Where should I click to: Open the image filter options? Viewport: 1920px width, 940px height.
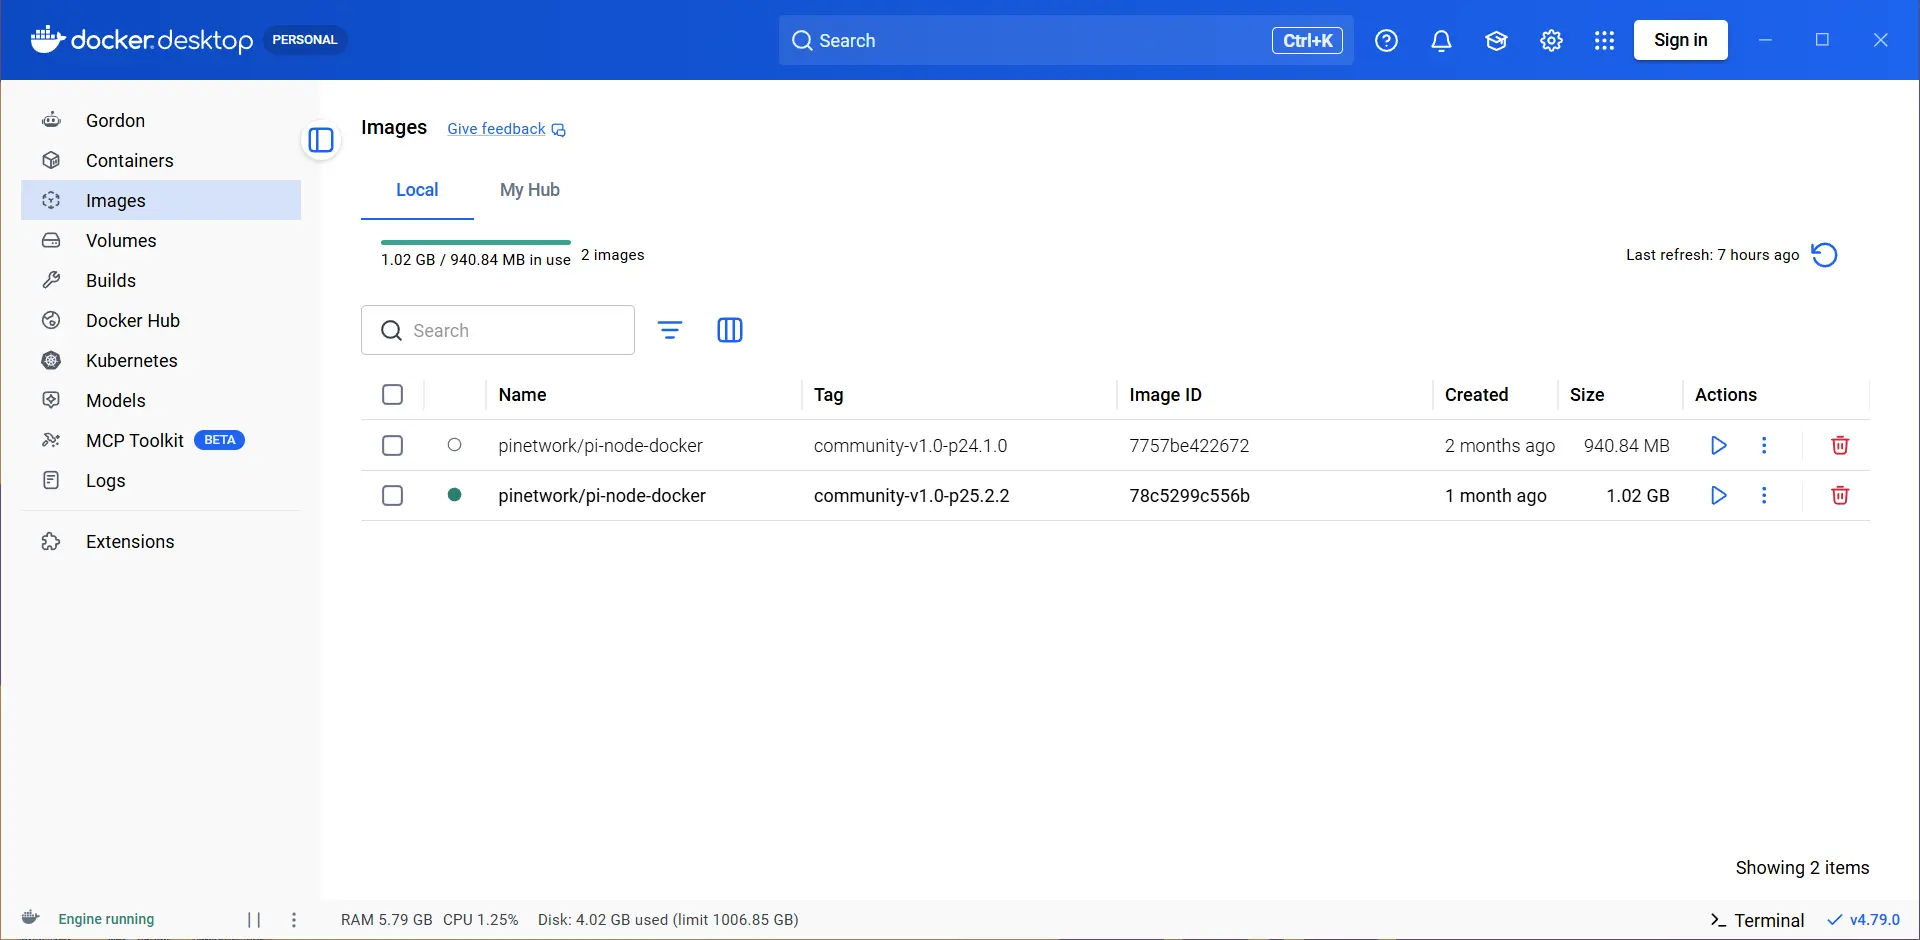(x=670, y=330)
